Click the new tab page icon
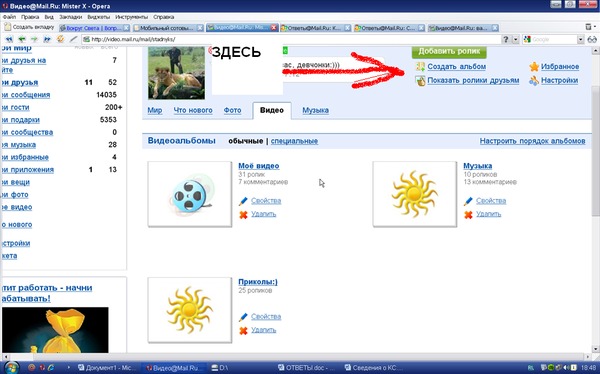This screenshot has width=600, height=374. click(x=7, y=27)
